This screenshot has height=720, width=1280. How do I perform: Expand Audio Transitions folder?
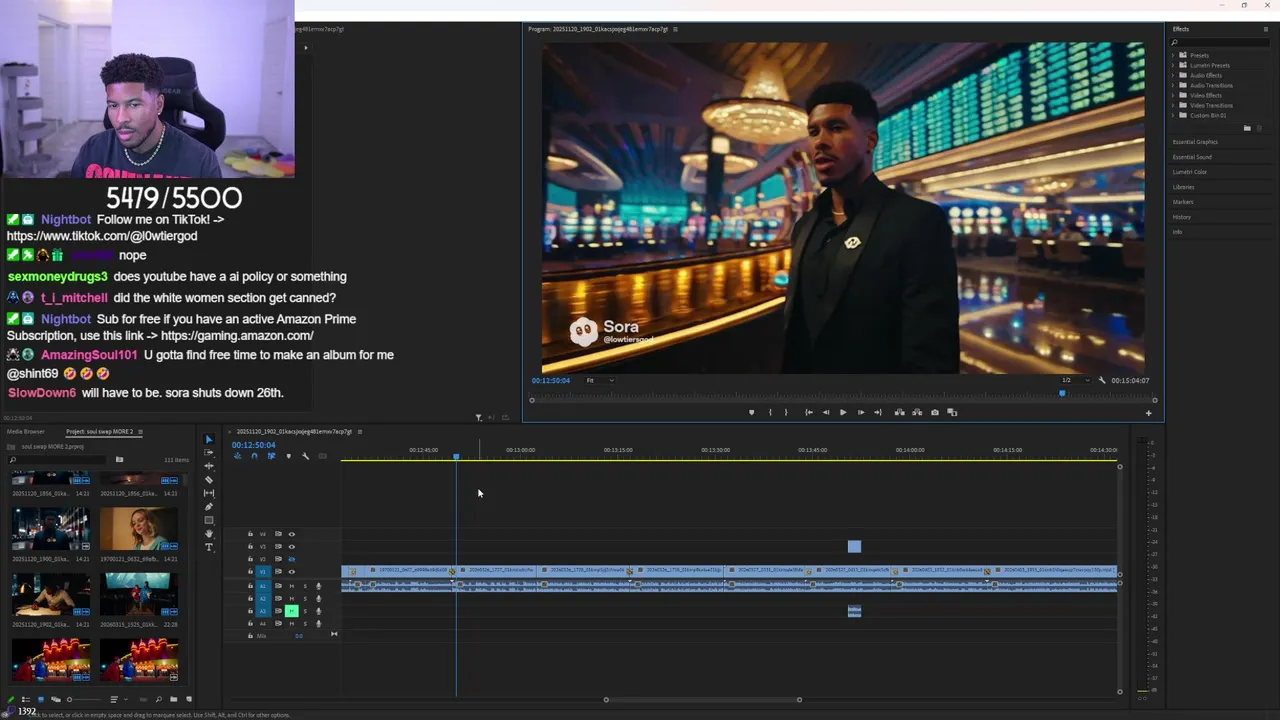[x=1174, y=85]
